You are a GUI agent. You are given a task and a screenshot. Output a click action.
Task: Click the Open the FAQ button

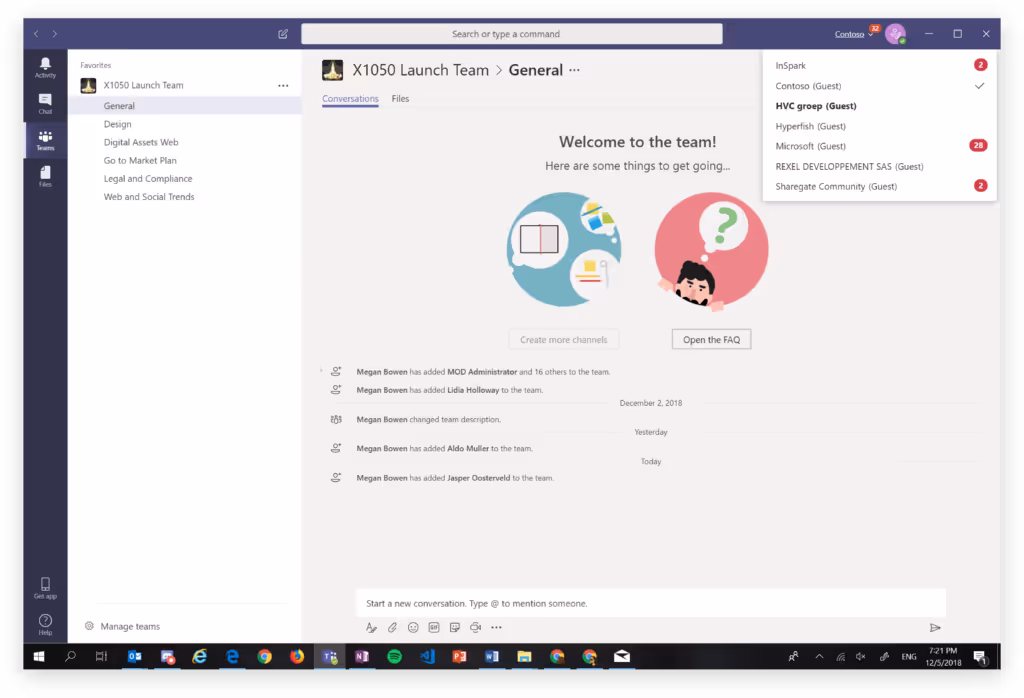[711, 340]
